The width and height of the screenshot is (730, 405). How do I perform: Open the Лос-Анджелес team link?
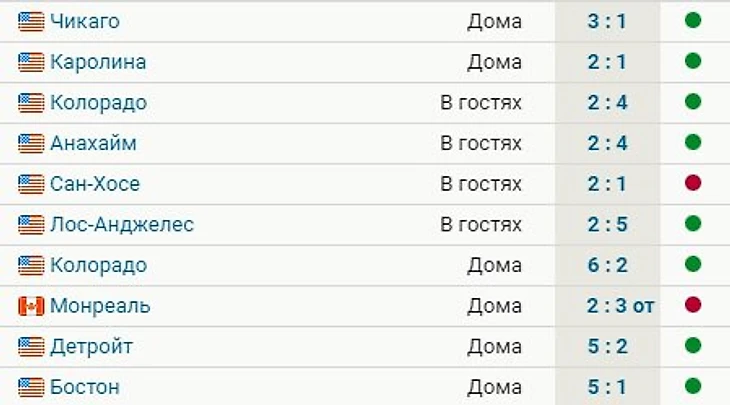pyautogui.click(x=121, y=225)
